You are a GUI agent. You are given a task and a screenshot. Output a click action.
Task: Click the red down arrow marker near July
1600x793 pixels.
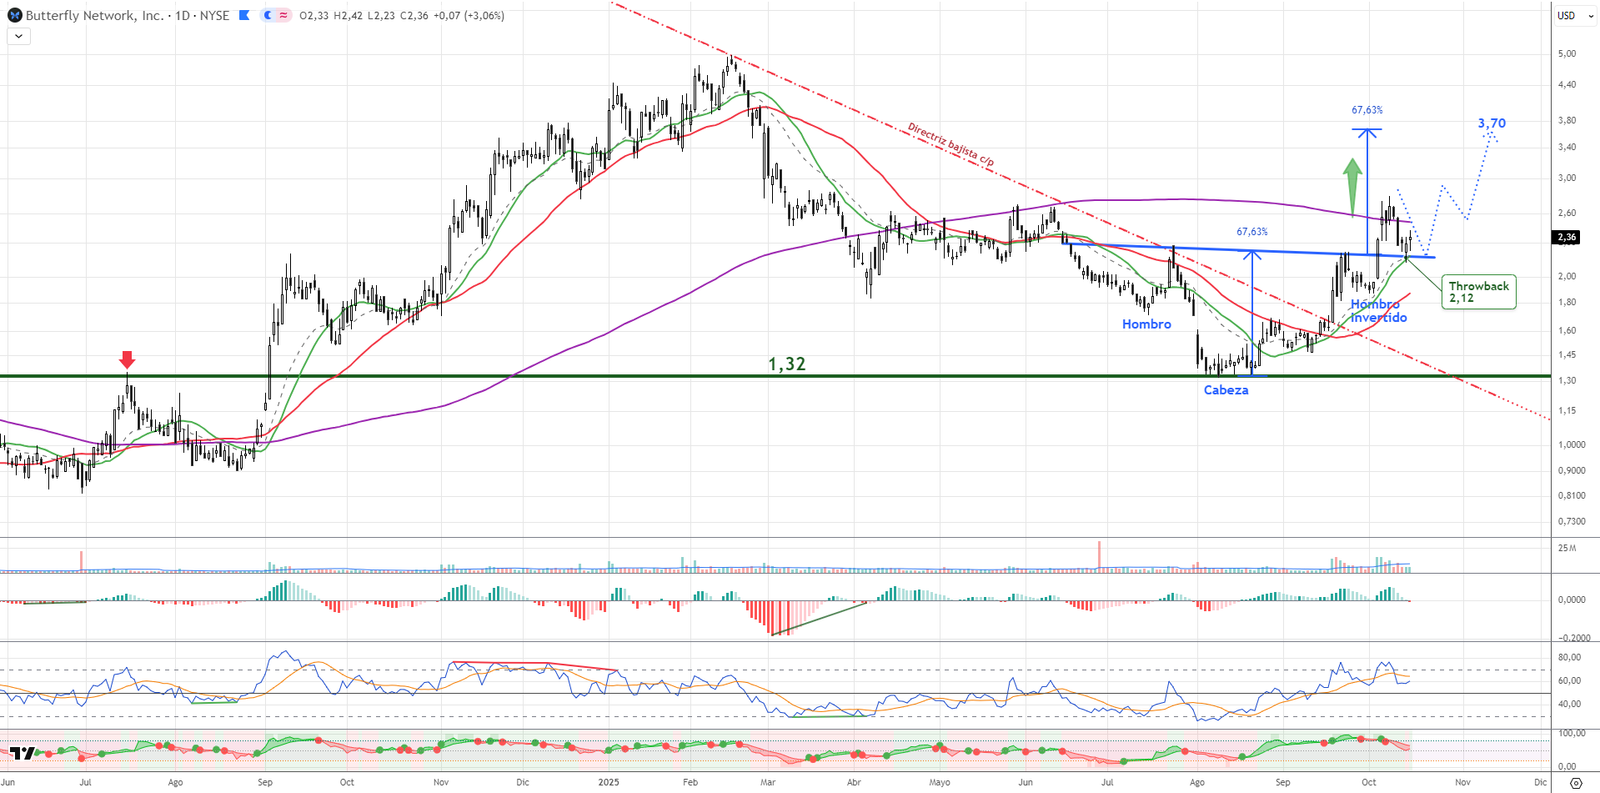pos(127,360)
